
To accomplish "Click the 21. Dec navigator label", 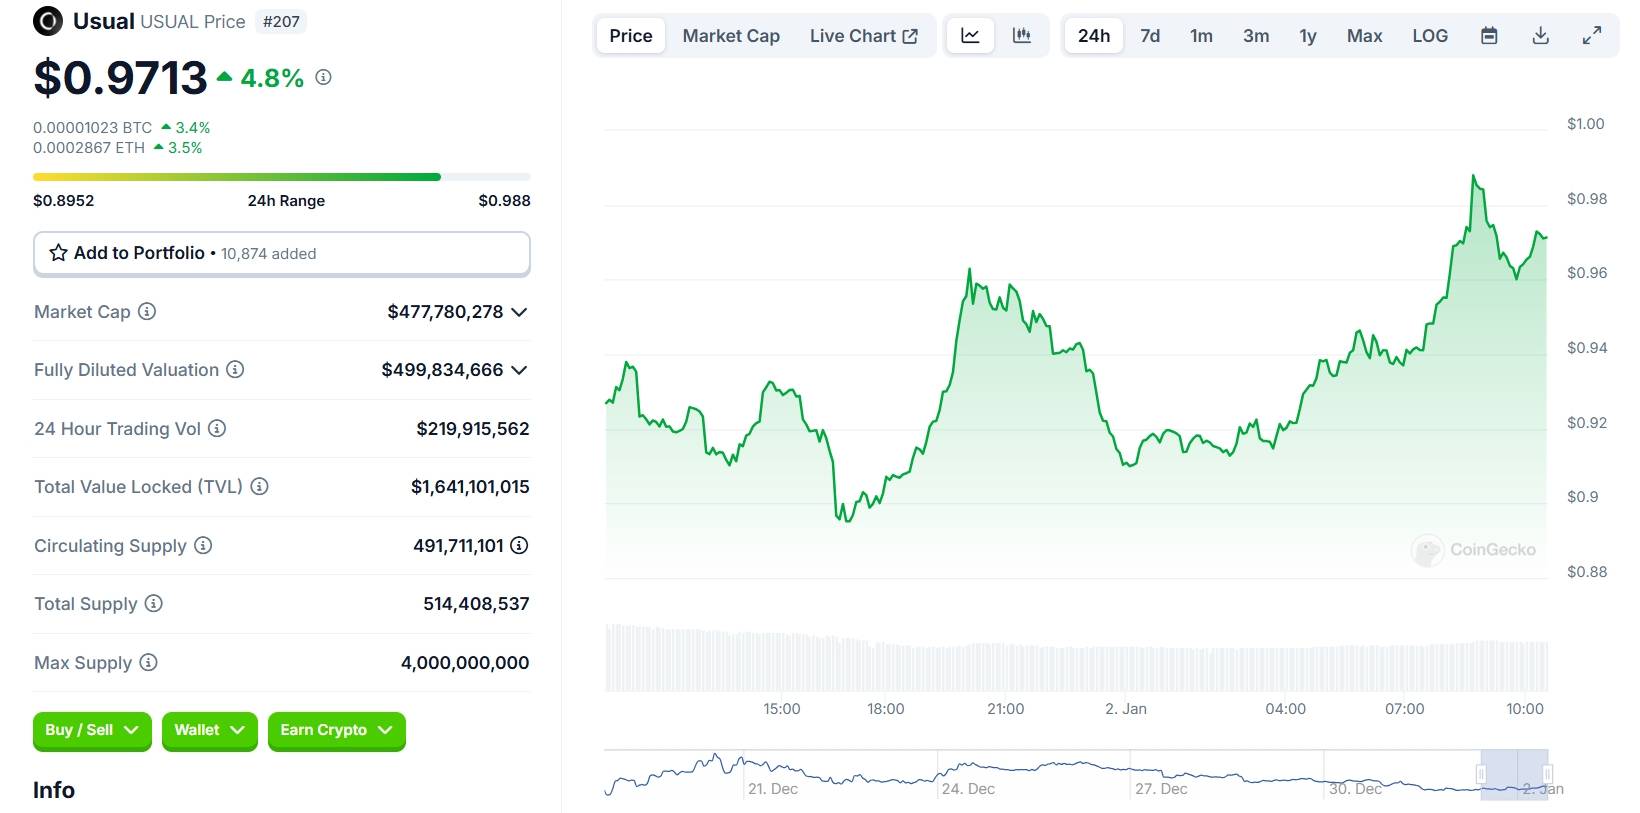I will coord(773,789).
